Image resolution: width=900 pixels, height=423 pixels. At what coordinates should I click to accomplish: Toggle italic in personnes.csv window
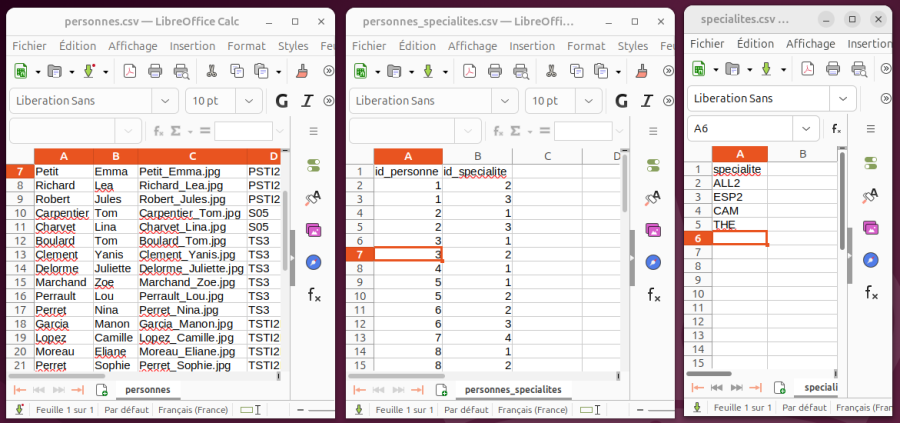pyautogui.click(x=307, y=101)
